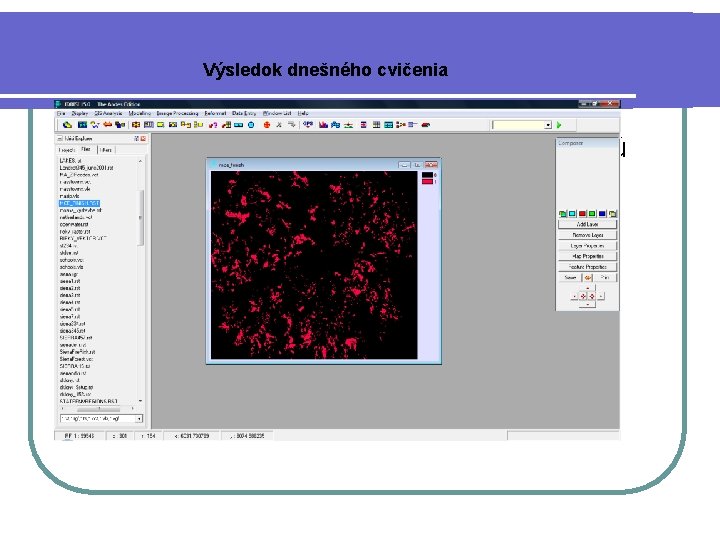Click the Save button in Composer
This screenshot has width=720, height=540.
pos(570,277)
